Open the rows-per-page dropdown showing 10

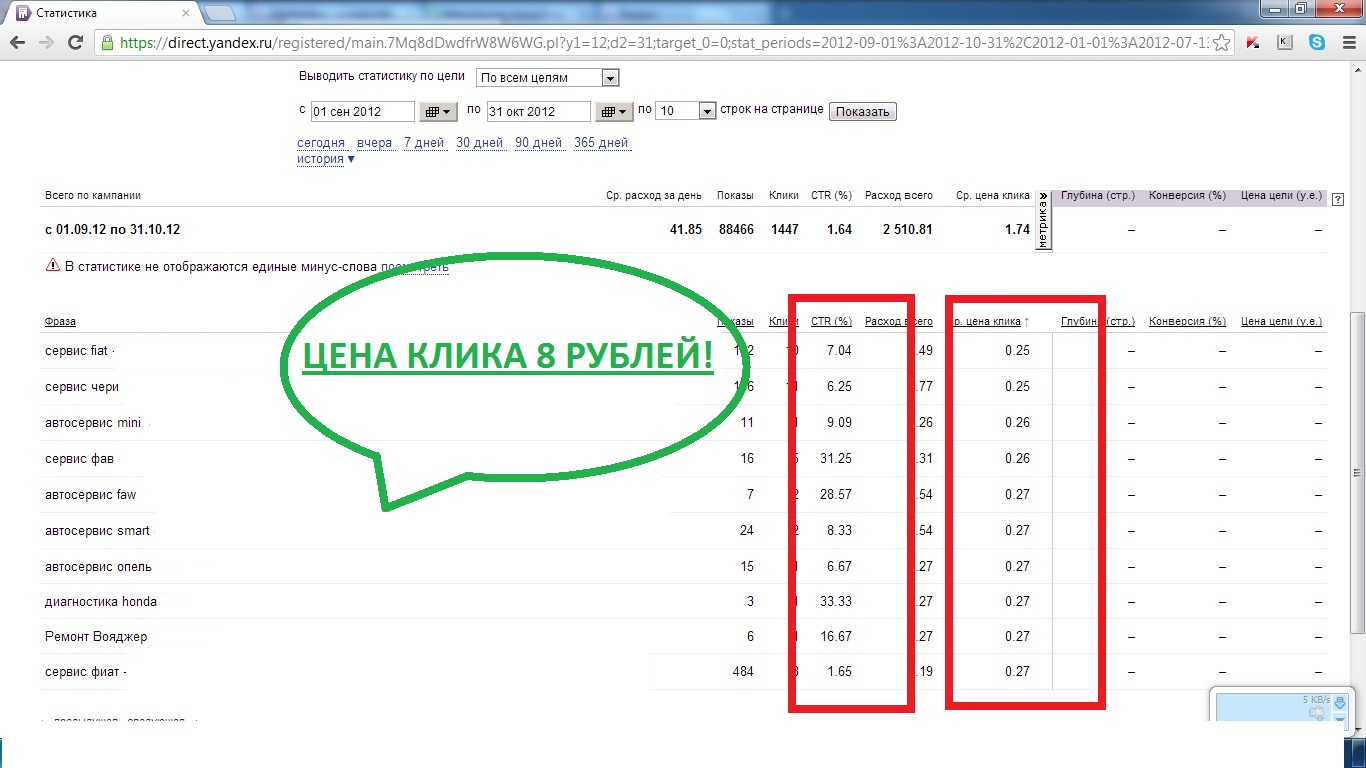click(687, 111)
